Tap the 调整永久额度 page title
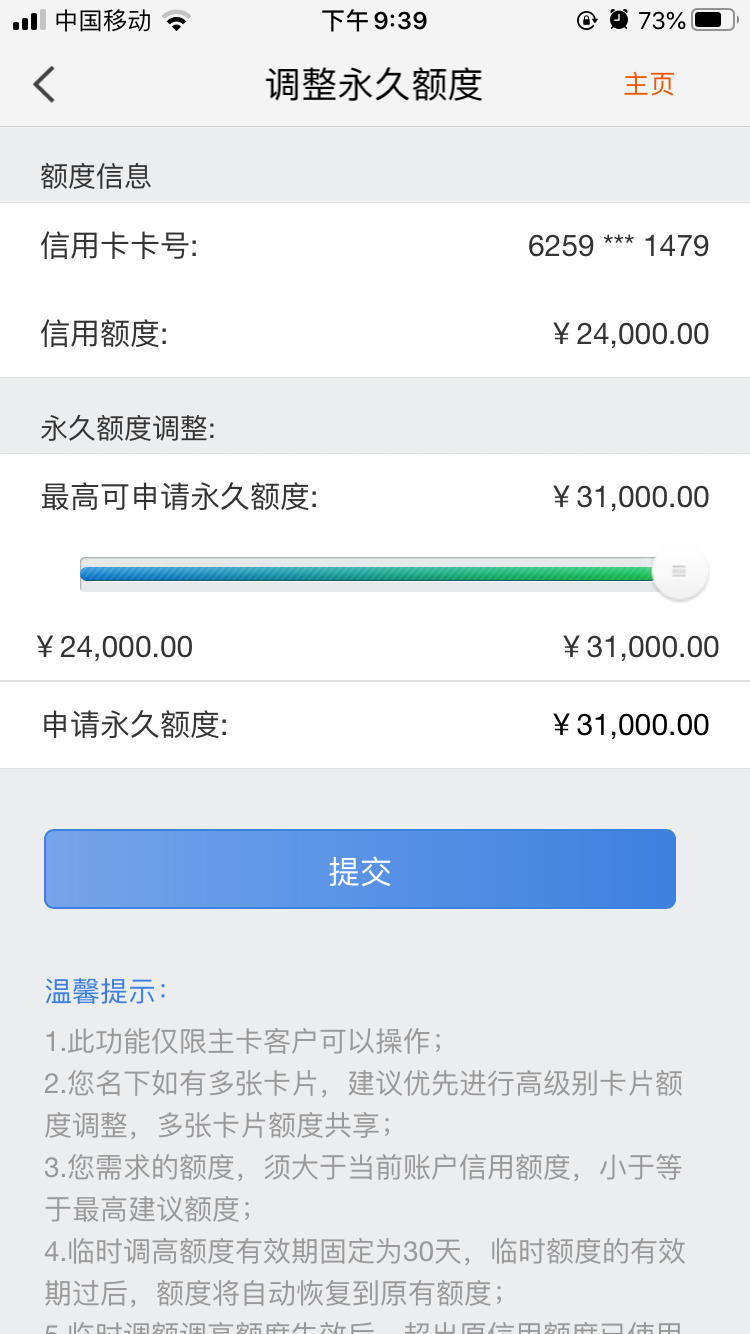This screenshot has width=750, height=1334. [x=374, y=85]
